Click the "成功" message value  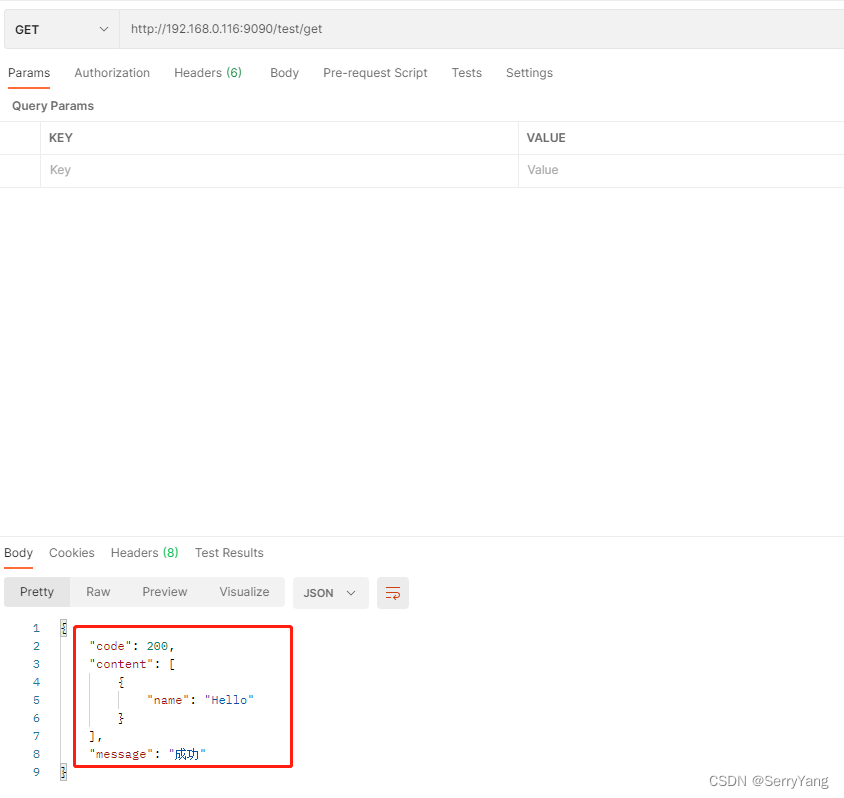pos(187,754)
